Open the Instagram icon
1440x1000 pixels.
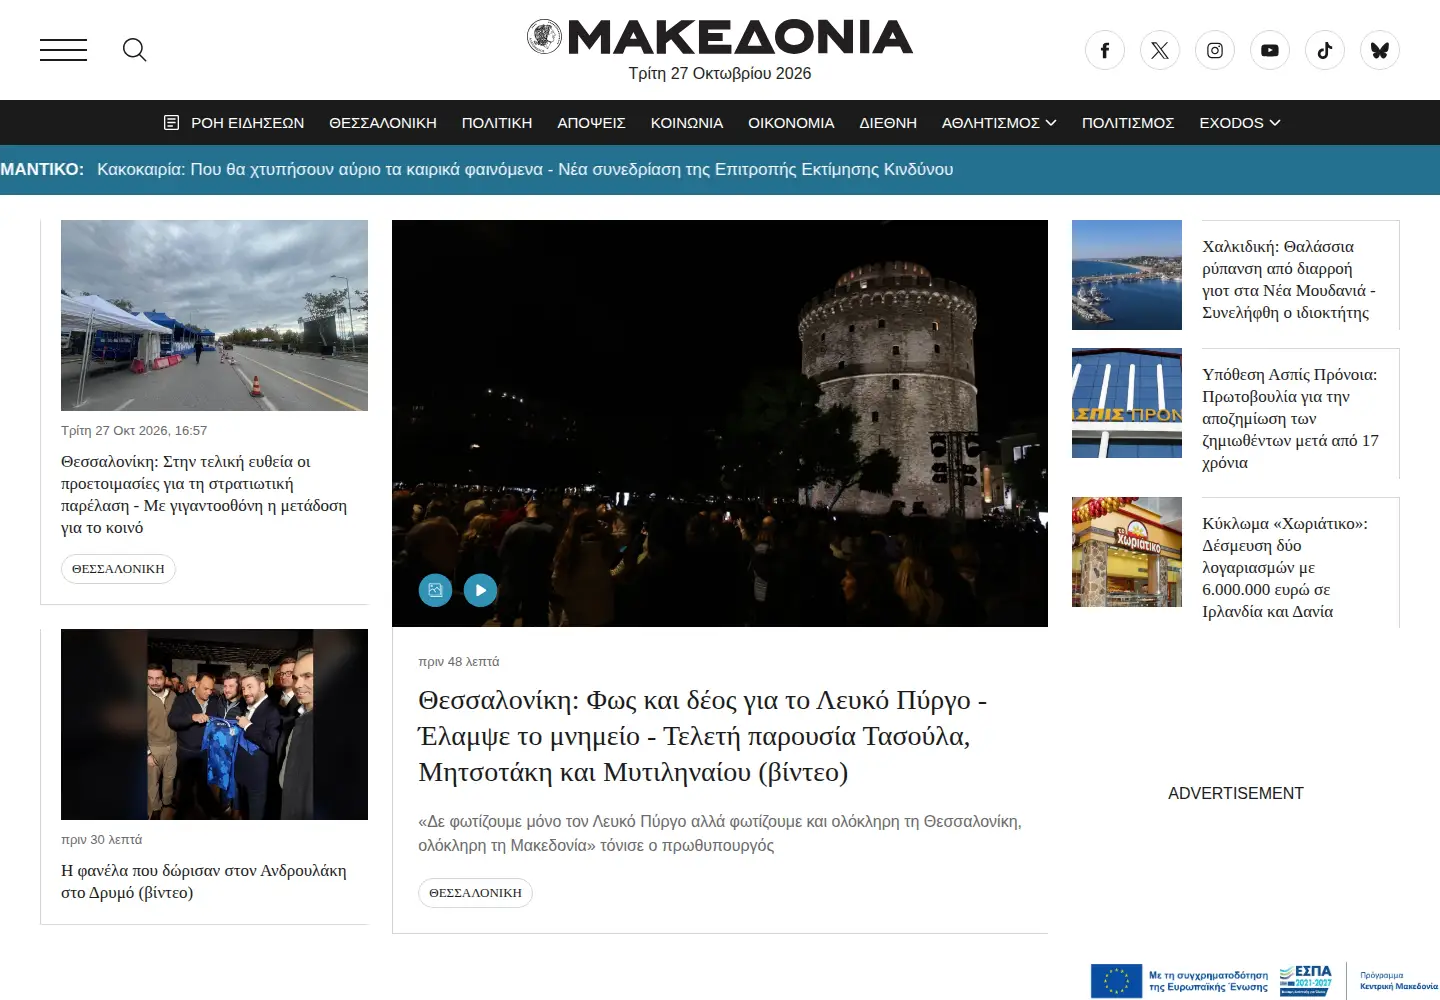coord(1215,50)
